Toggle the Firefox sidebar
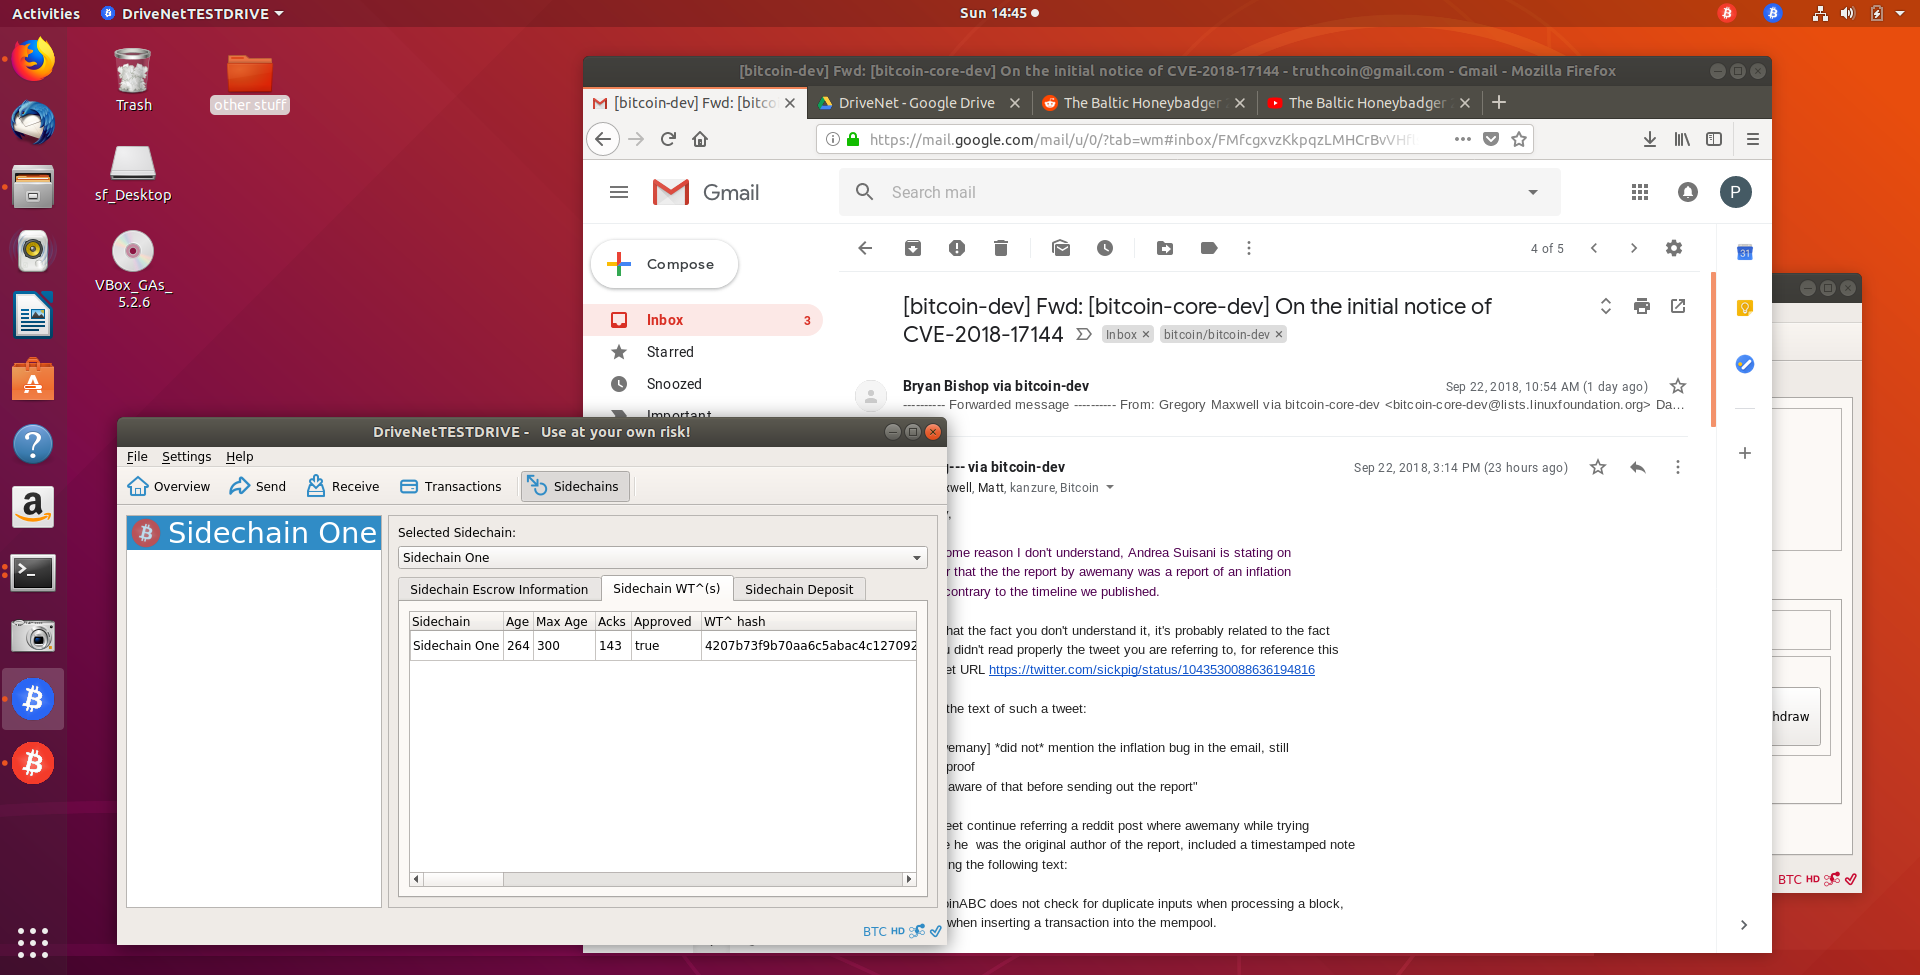Image resolution: width=1920 pixels, height=975 pixels. (1714, 139)
